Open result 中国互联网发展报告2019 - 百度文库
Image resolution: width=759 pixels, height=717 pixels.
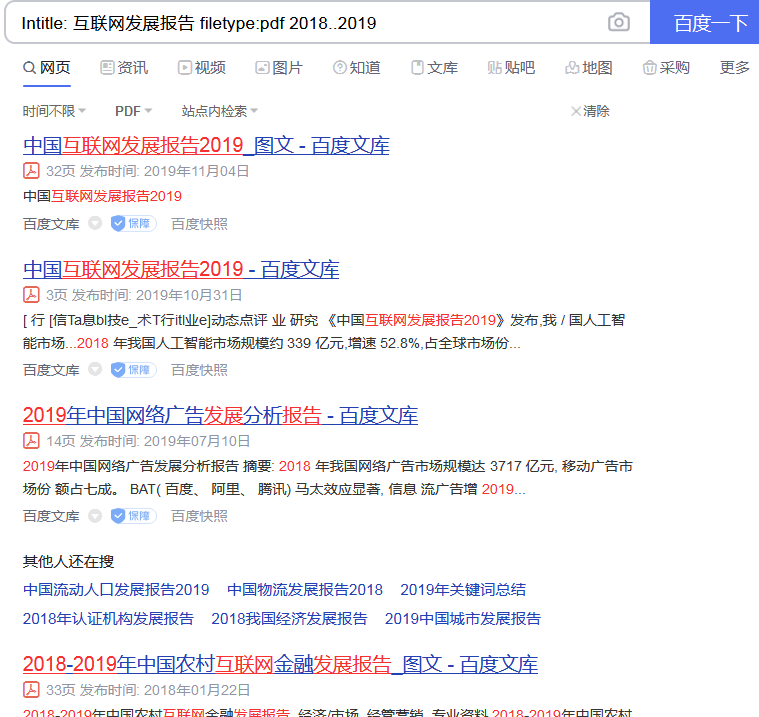pos(181,270)
